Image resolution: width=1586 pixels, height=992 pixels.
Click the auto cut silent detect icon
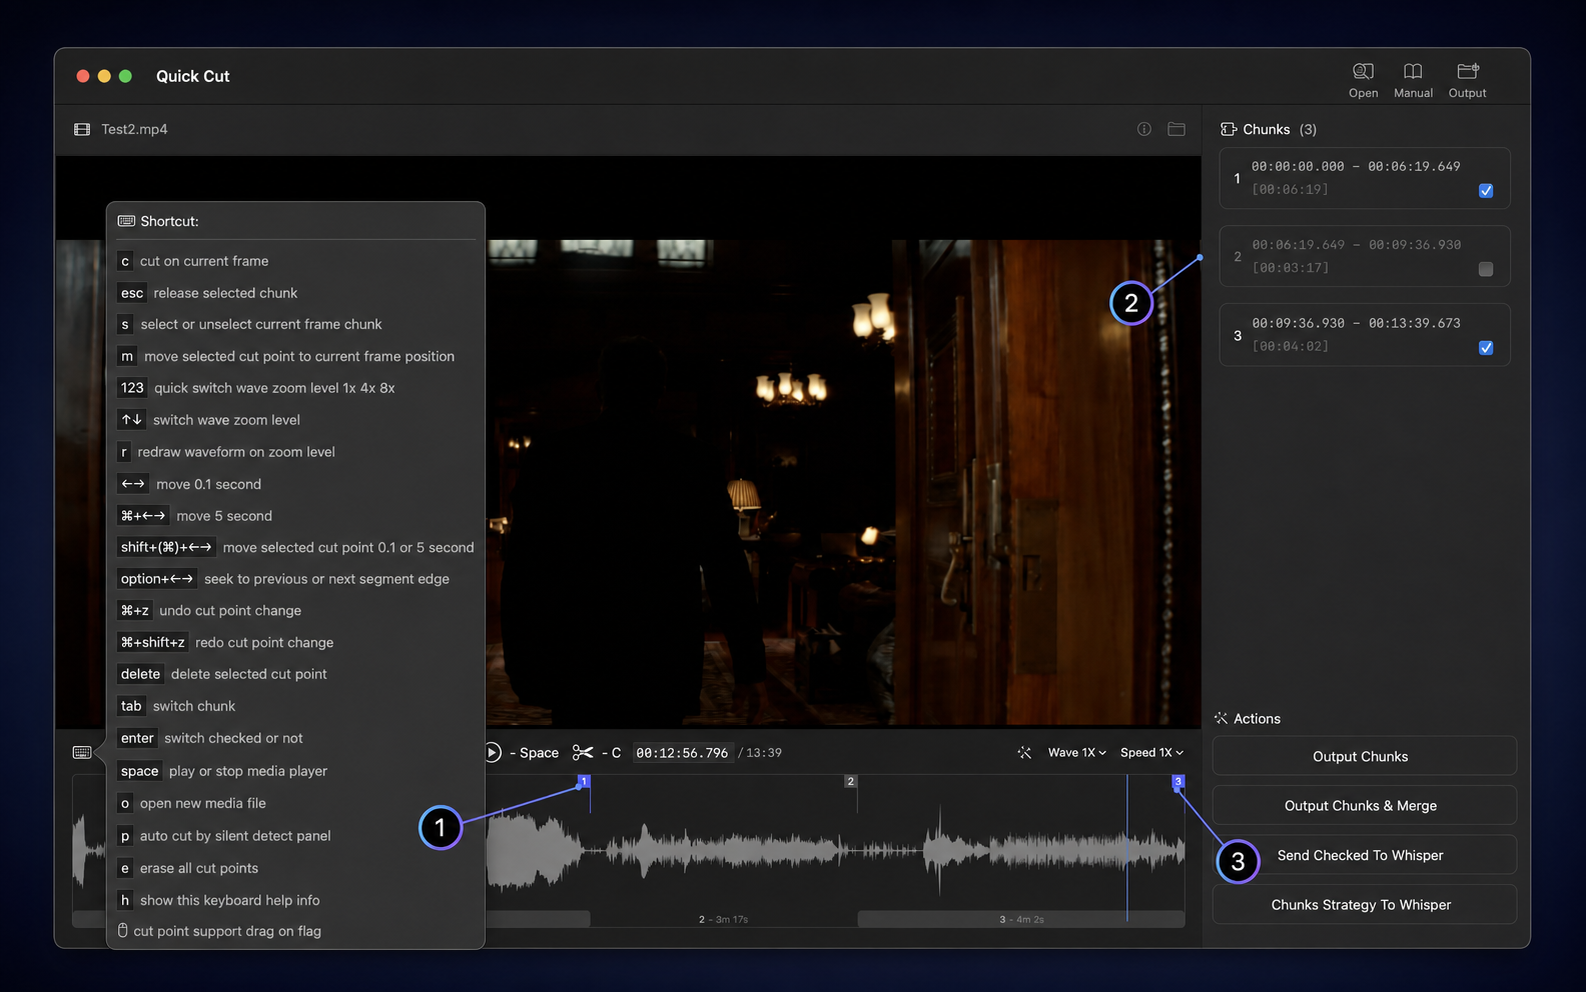pyautogui.click(x=1024, y=752)
